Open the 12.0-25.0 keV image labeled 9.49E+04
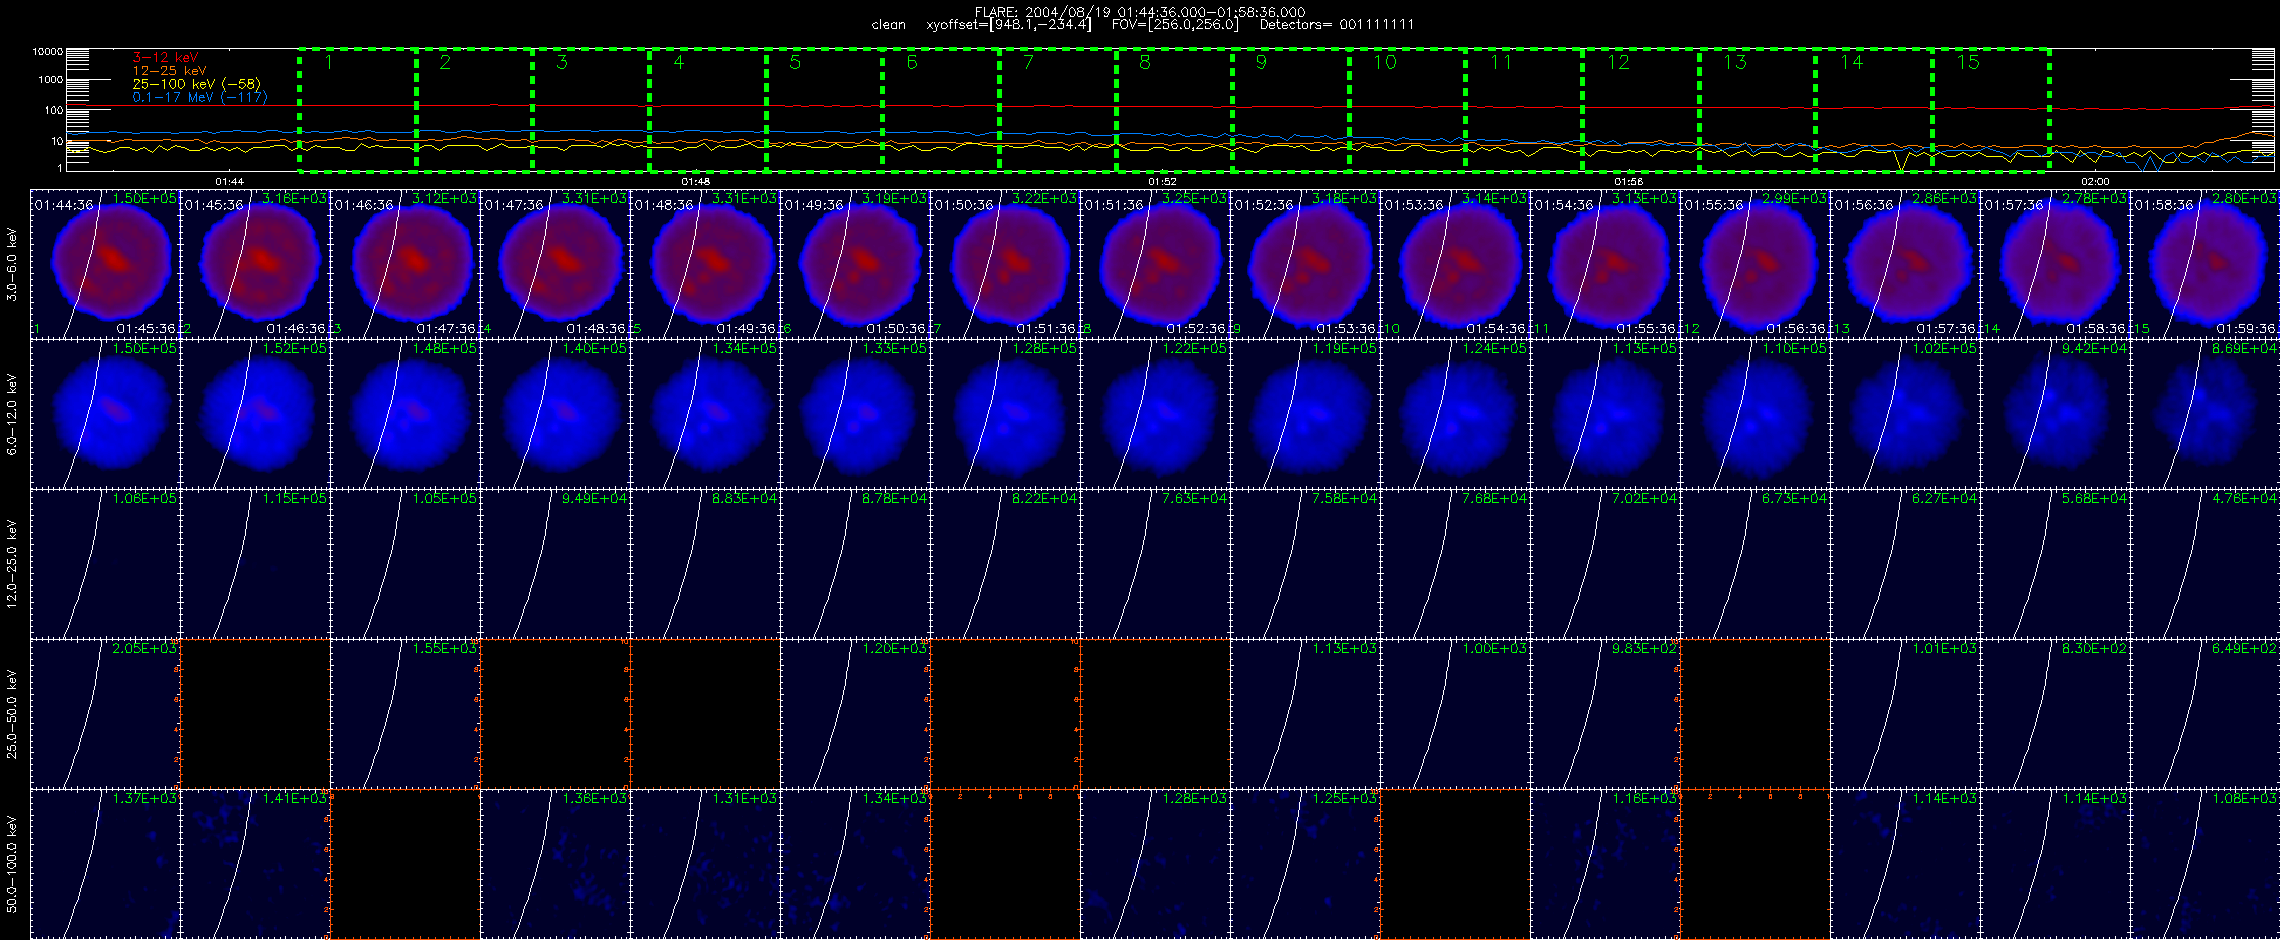2280x940 pixels. click(555, 564)
